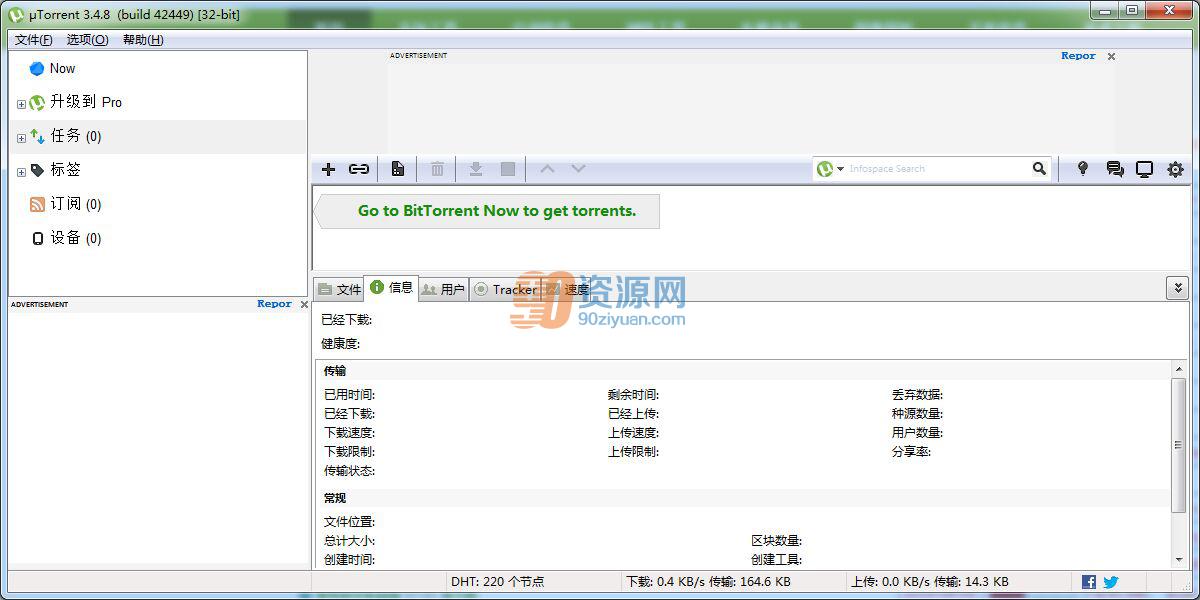Click the 传输状态 label
This screenshot has width=1200, height=600.
coord(349,471)
